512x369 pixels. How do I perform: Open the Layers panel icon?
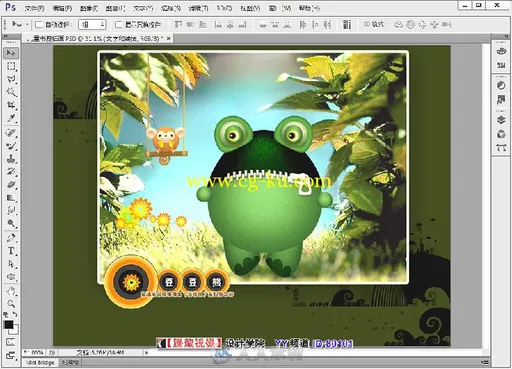tap(501, 120)
